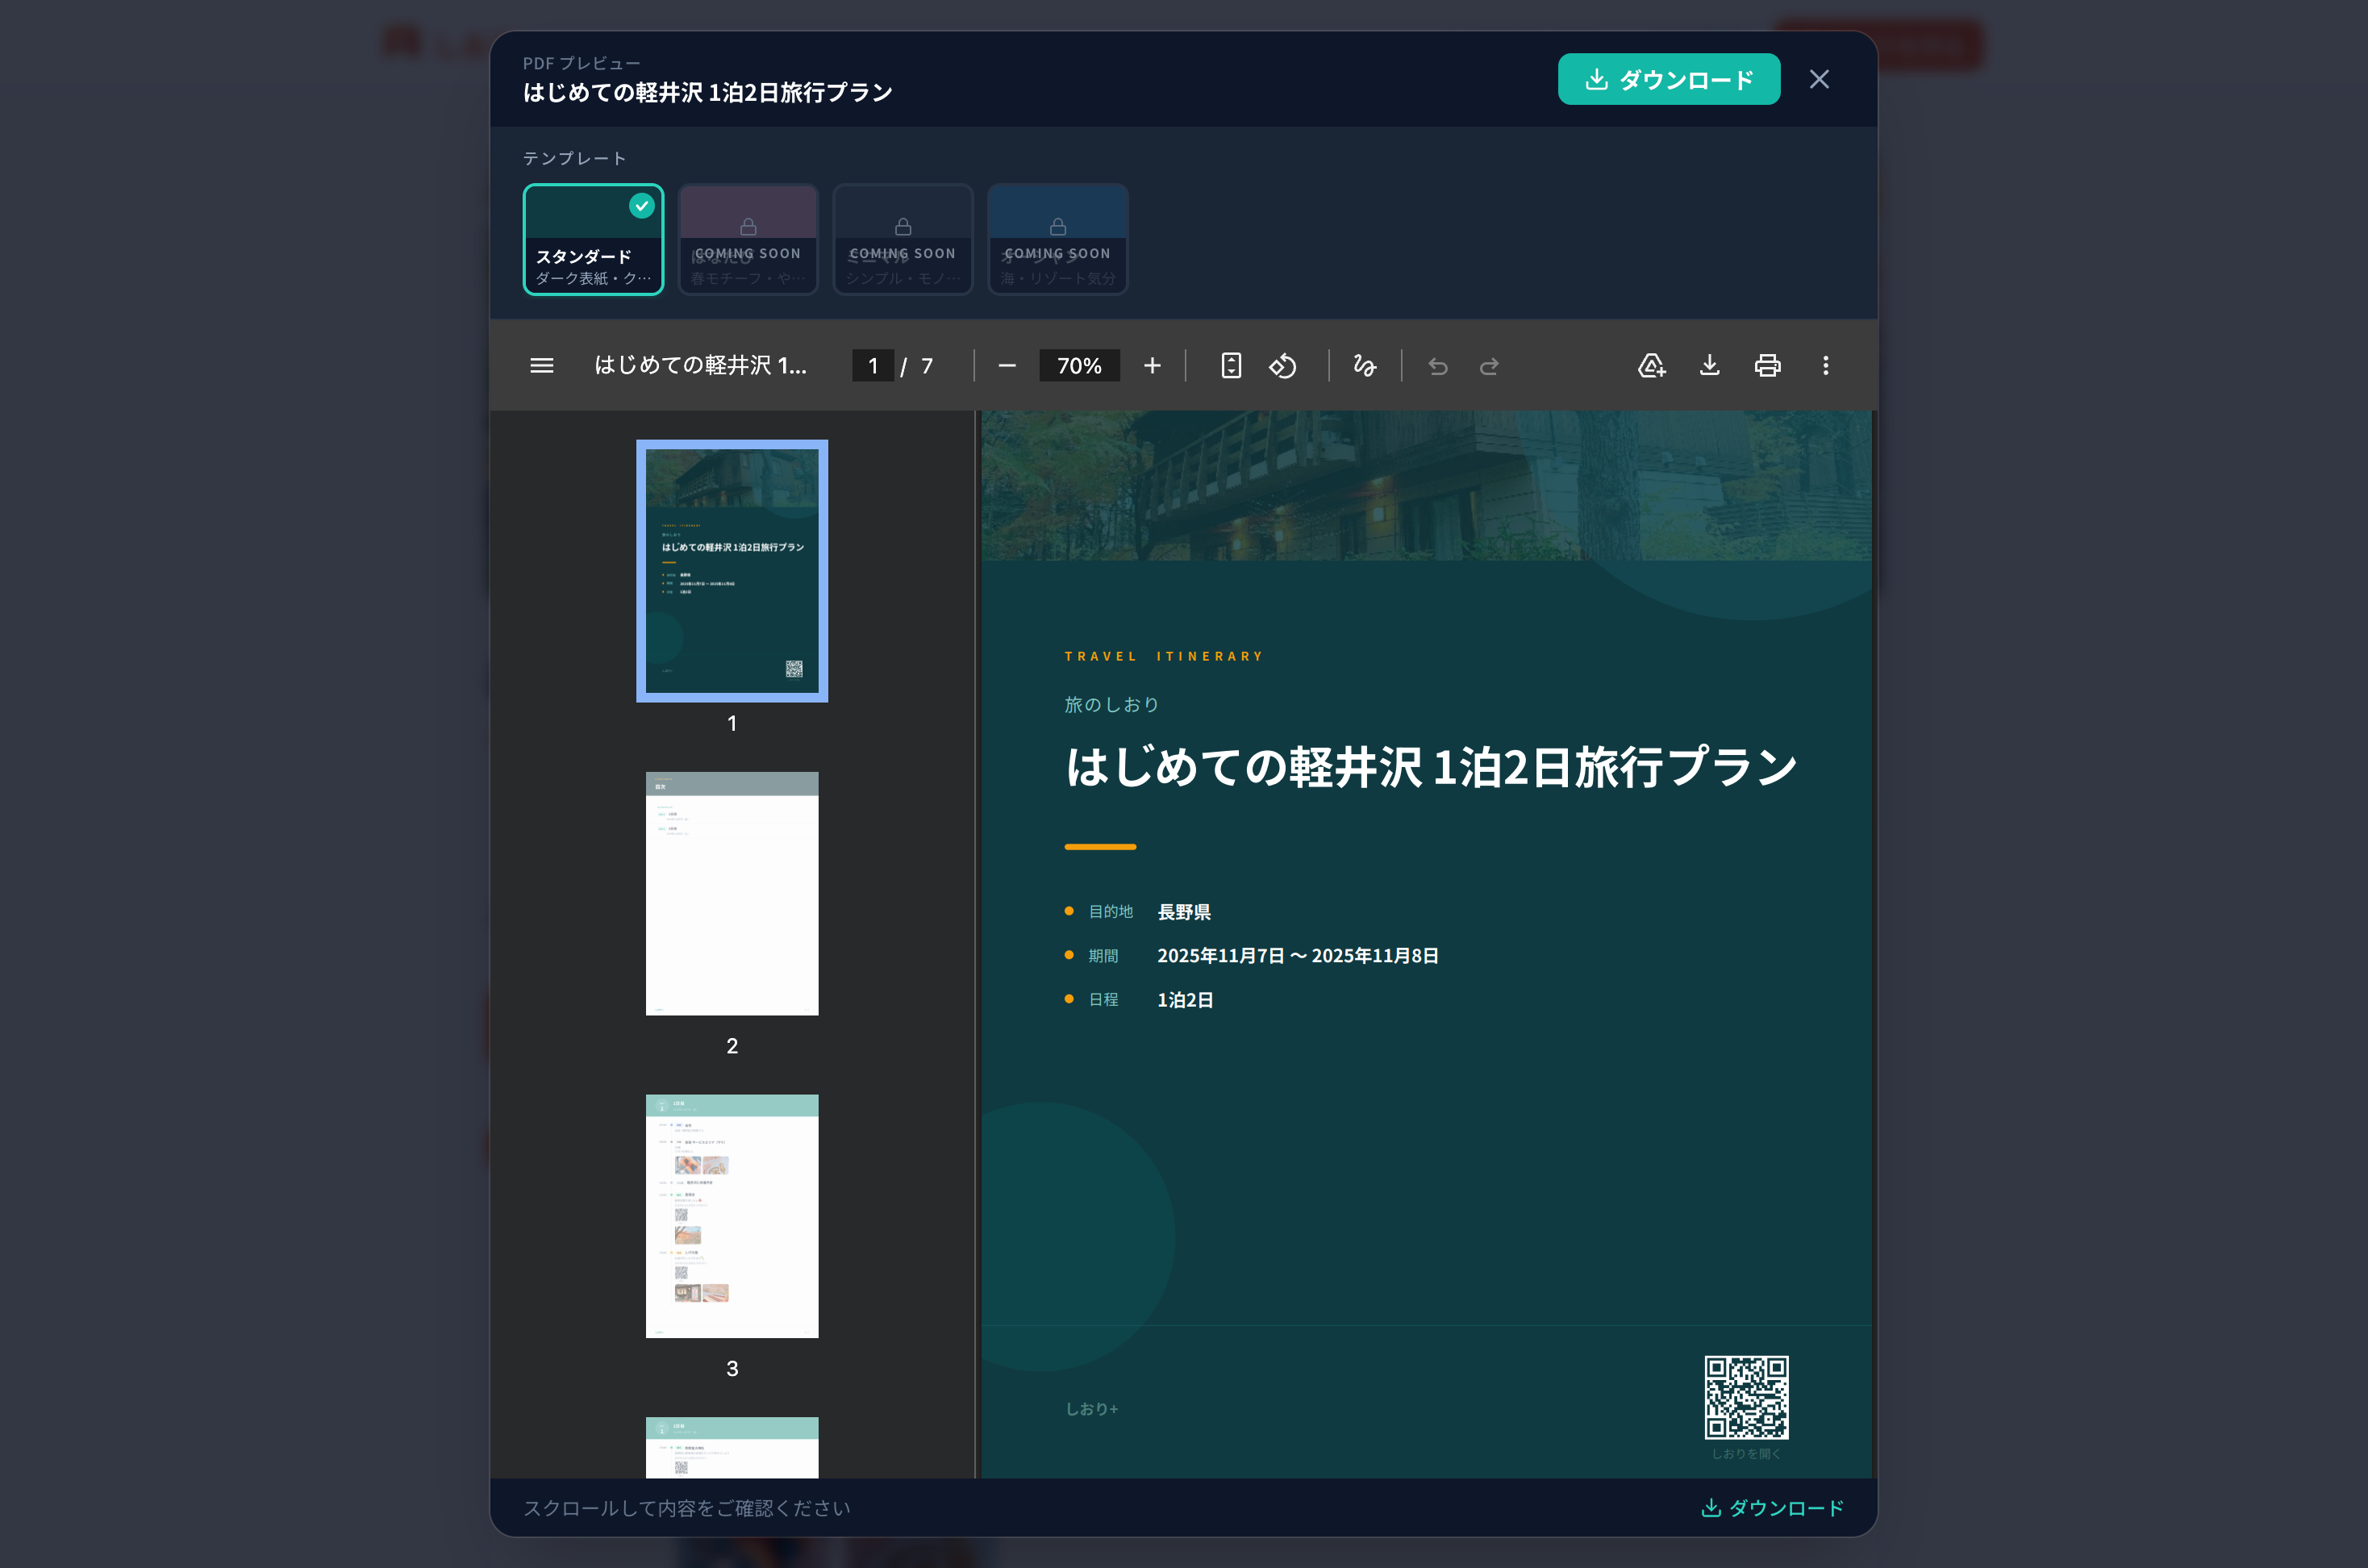Click the しおり+ footer text on cover
Image resolution: width=2368 pixels, height=1568 pixels.
(1092, 1409)
